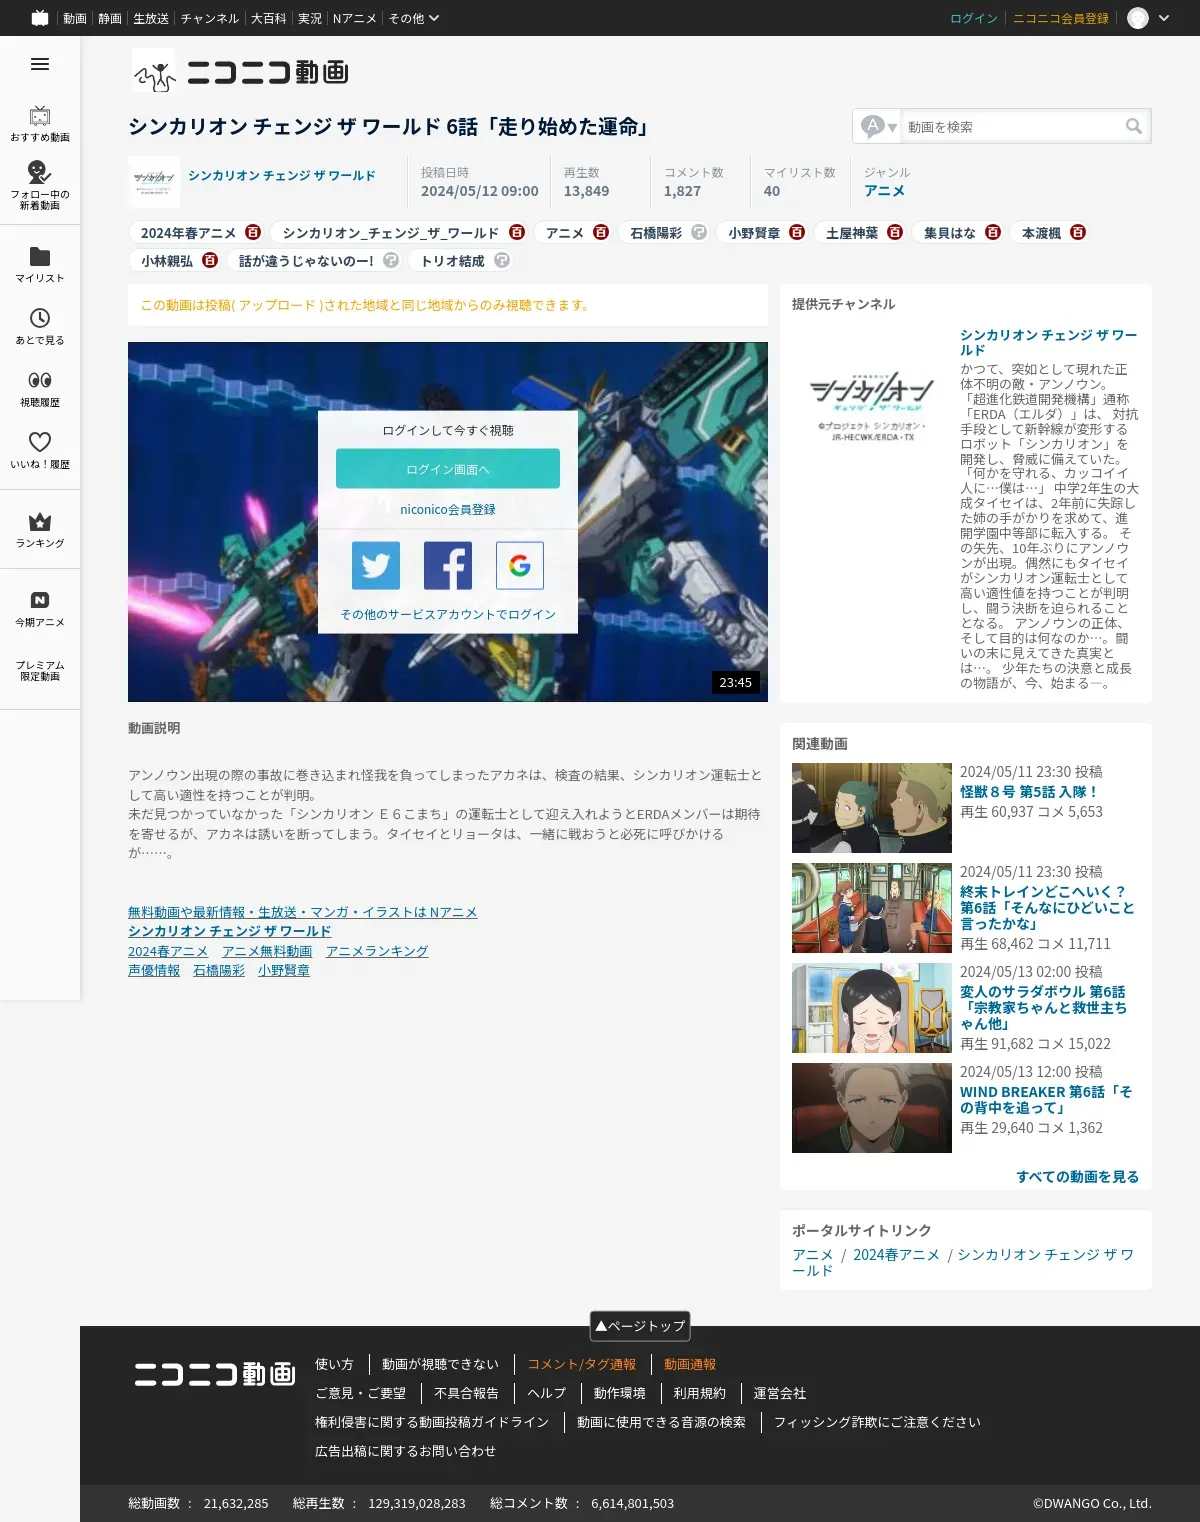1200x1522 pixels.
Task: Click niconico会員登録 link in login box
Action: tap(448, 509)
